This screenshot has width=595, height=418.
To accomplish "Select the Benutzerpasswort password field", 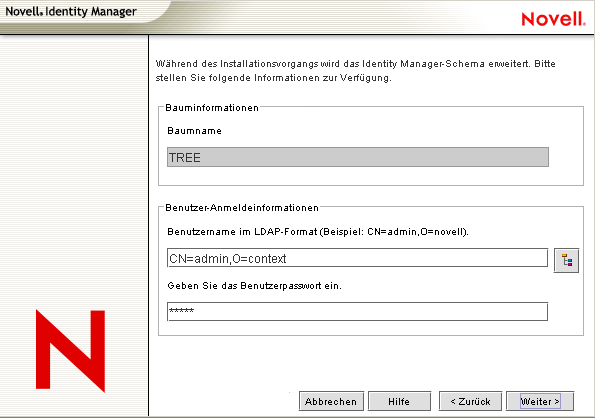I will pyautogui.click(x=357, y=311).
